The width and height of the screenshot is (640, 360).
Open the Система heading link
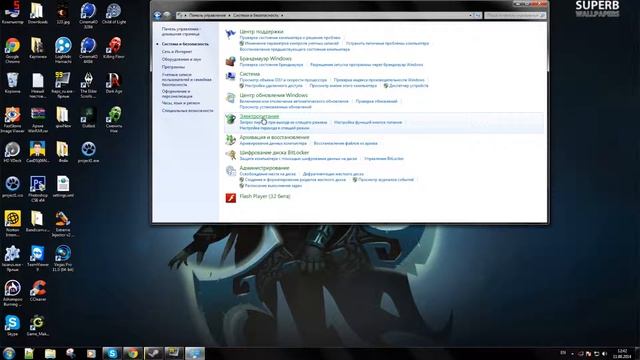[x=250, y=74]
